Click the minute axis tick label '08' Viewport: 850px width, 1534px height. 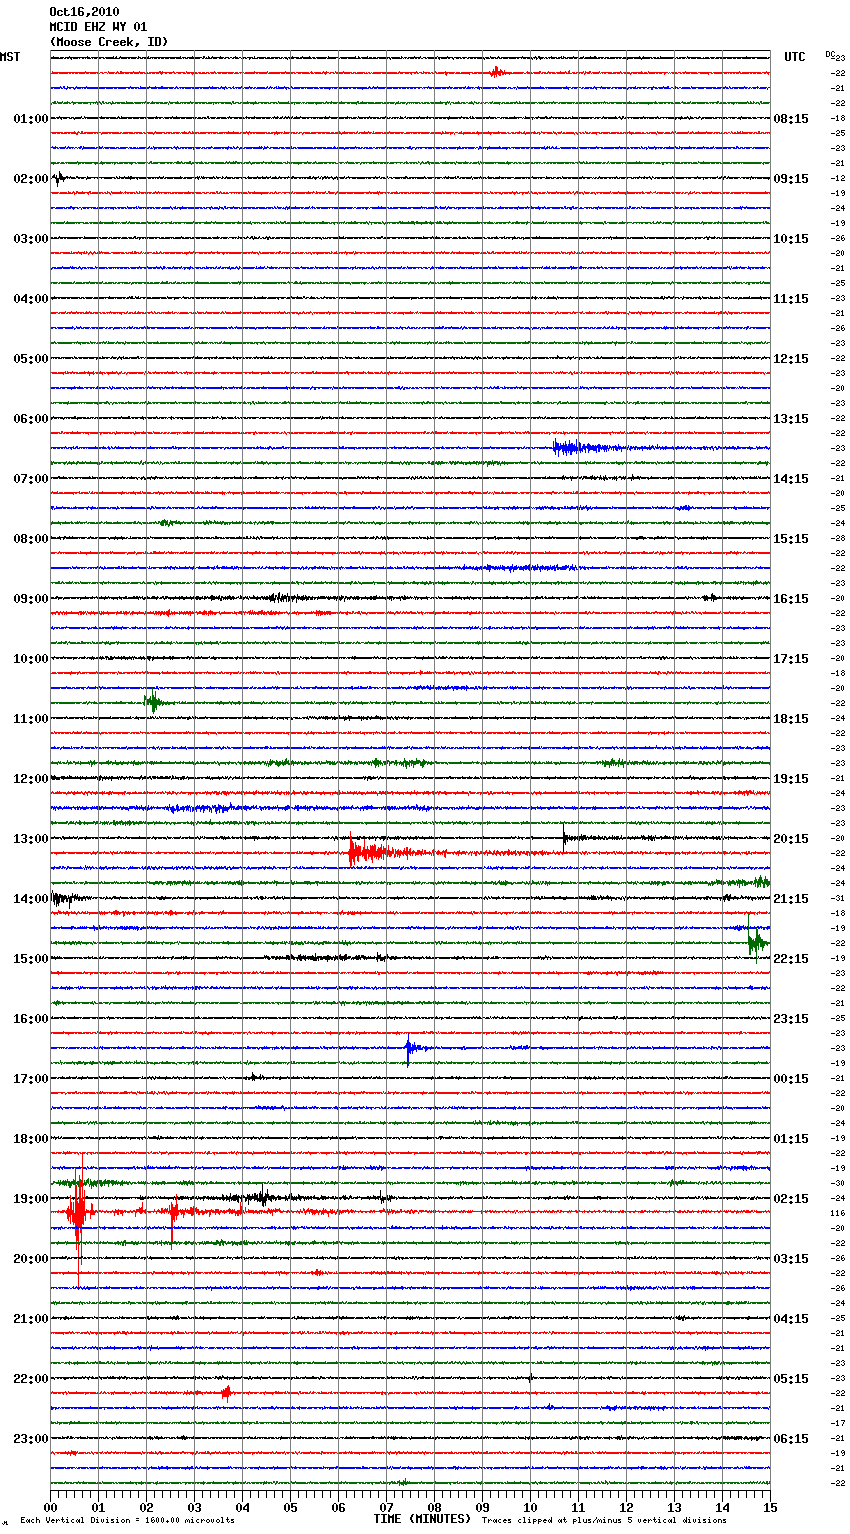(x=434, y=1507)
